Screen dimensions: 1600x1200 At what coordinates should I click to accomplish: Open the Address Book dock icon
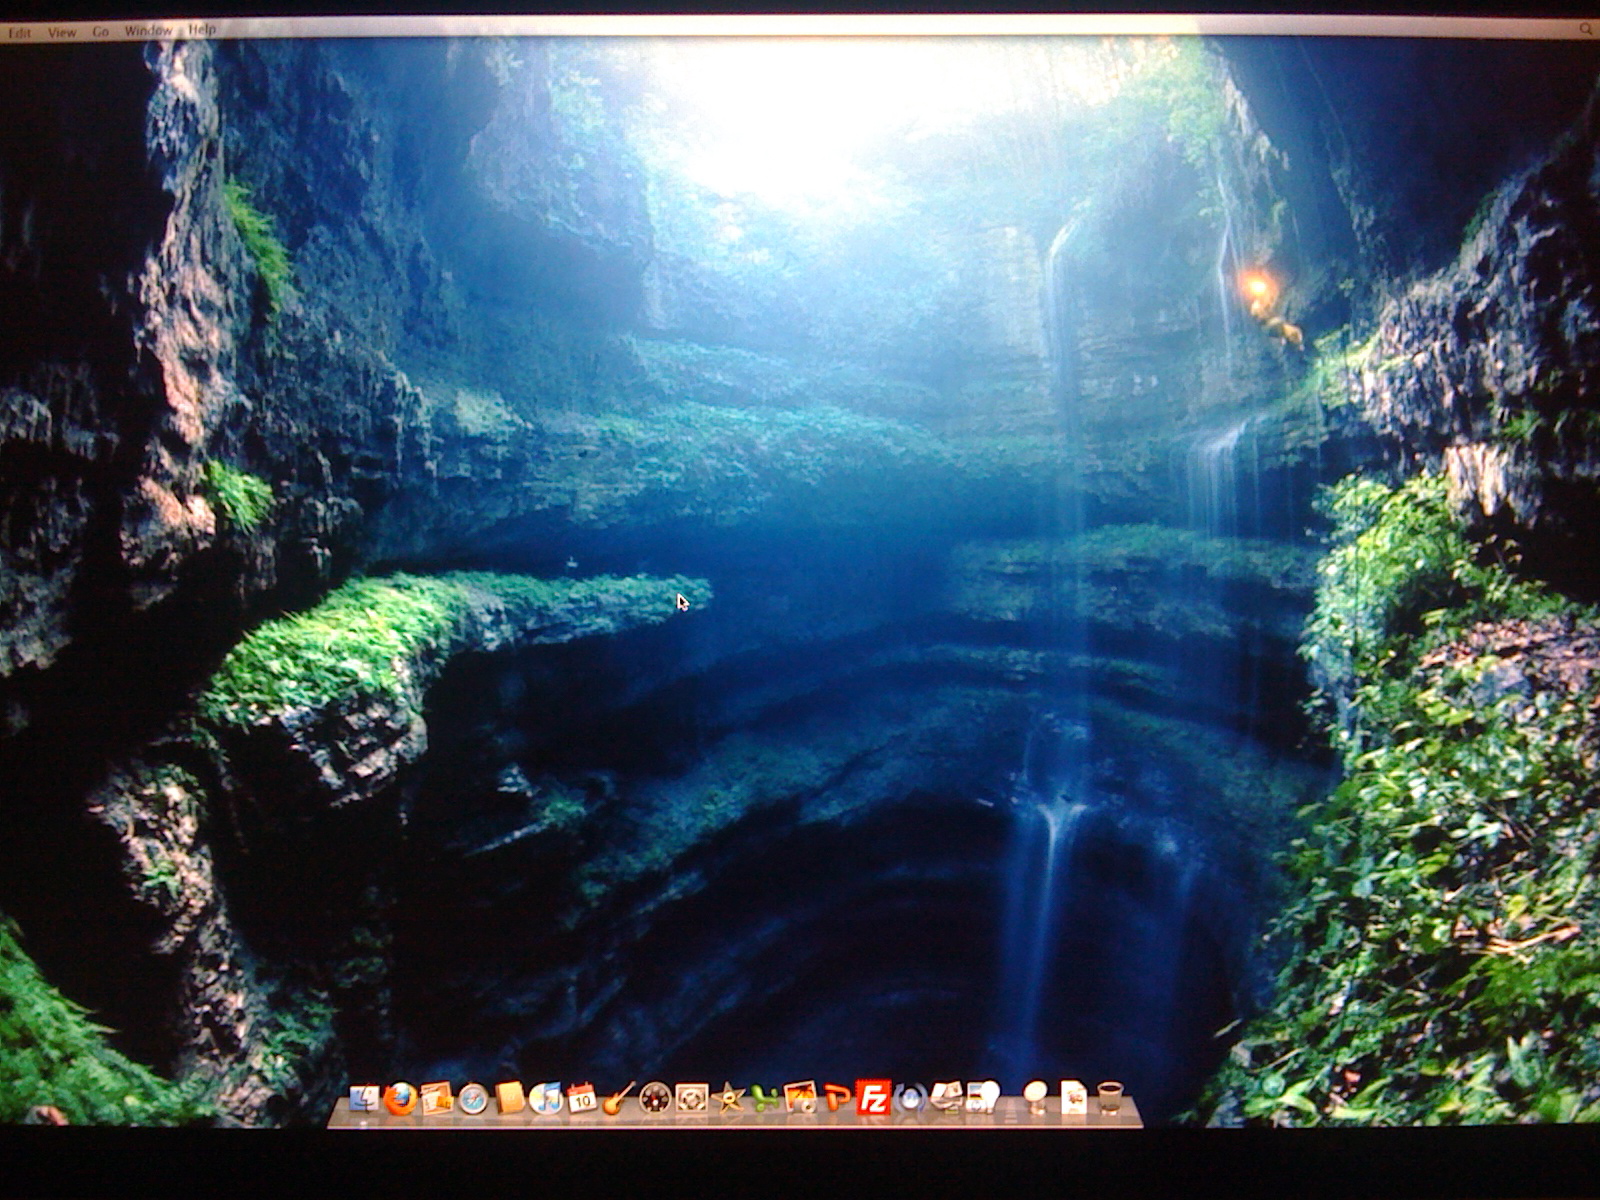click(x=510, y=1098)
